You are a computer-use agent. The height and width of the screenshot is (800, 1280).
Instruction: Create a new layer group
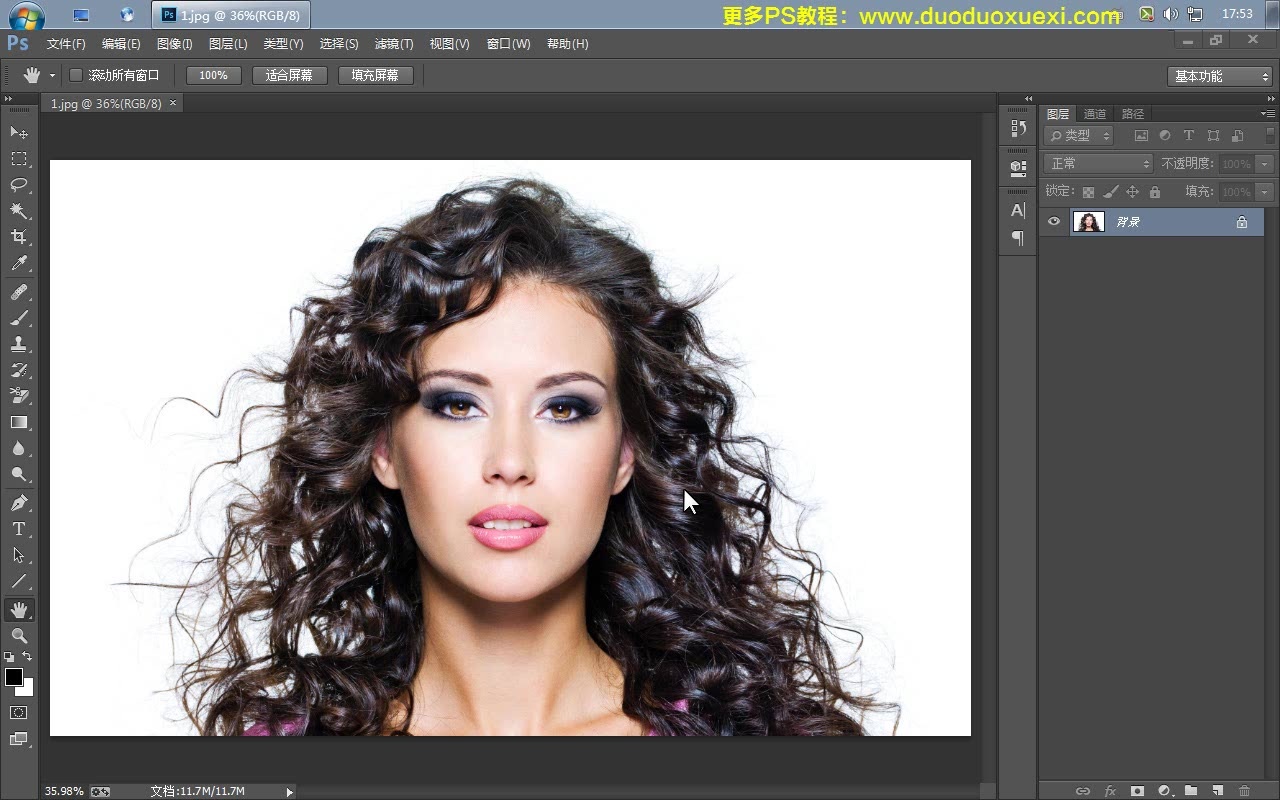click(x=1191, y=791)
